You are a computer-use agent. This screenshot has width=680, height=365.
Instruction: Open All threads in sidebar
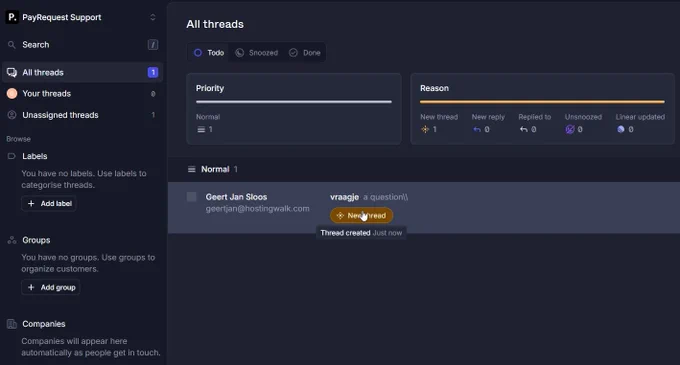82,72
